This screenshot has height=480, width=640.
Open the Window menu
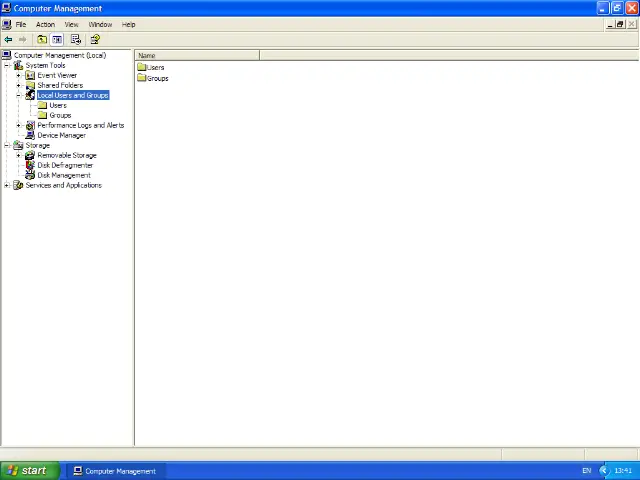tap(100, 24)
